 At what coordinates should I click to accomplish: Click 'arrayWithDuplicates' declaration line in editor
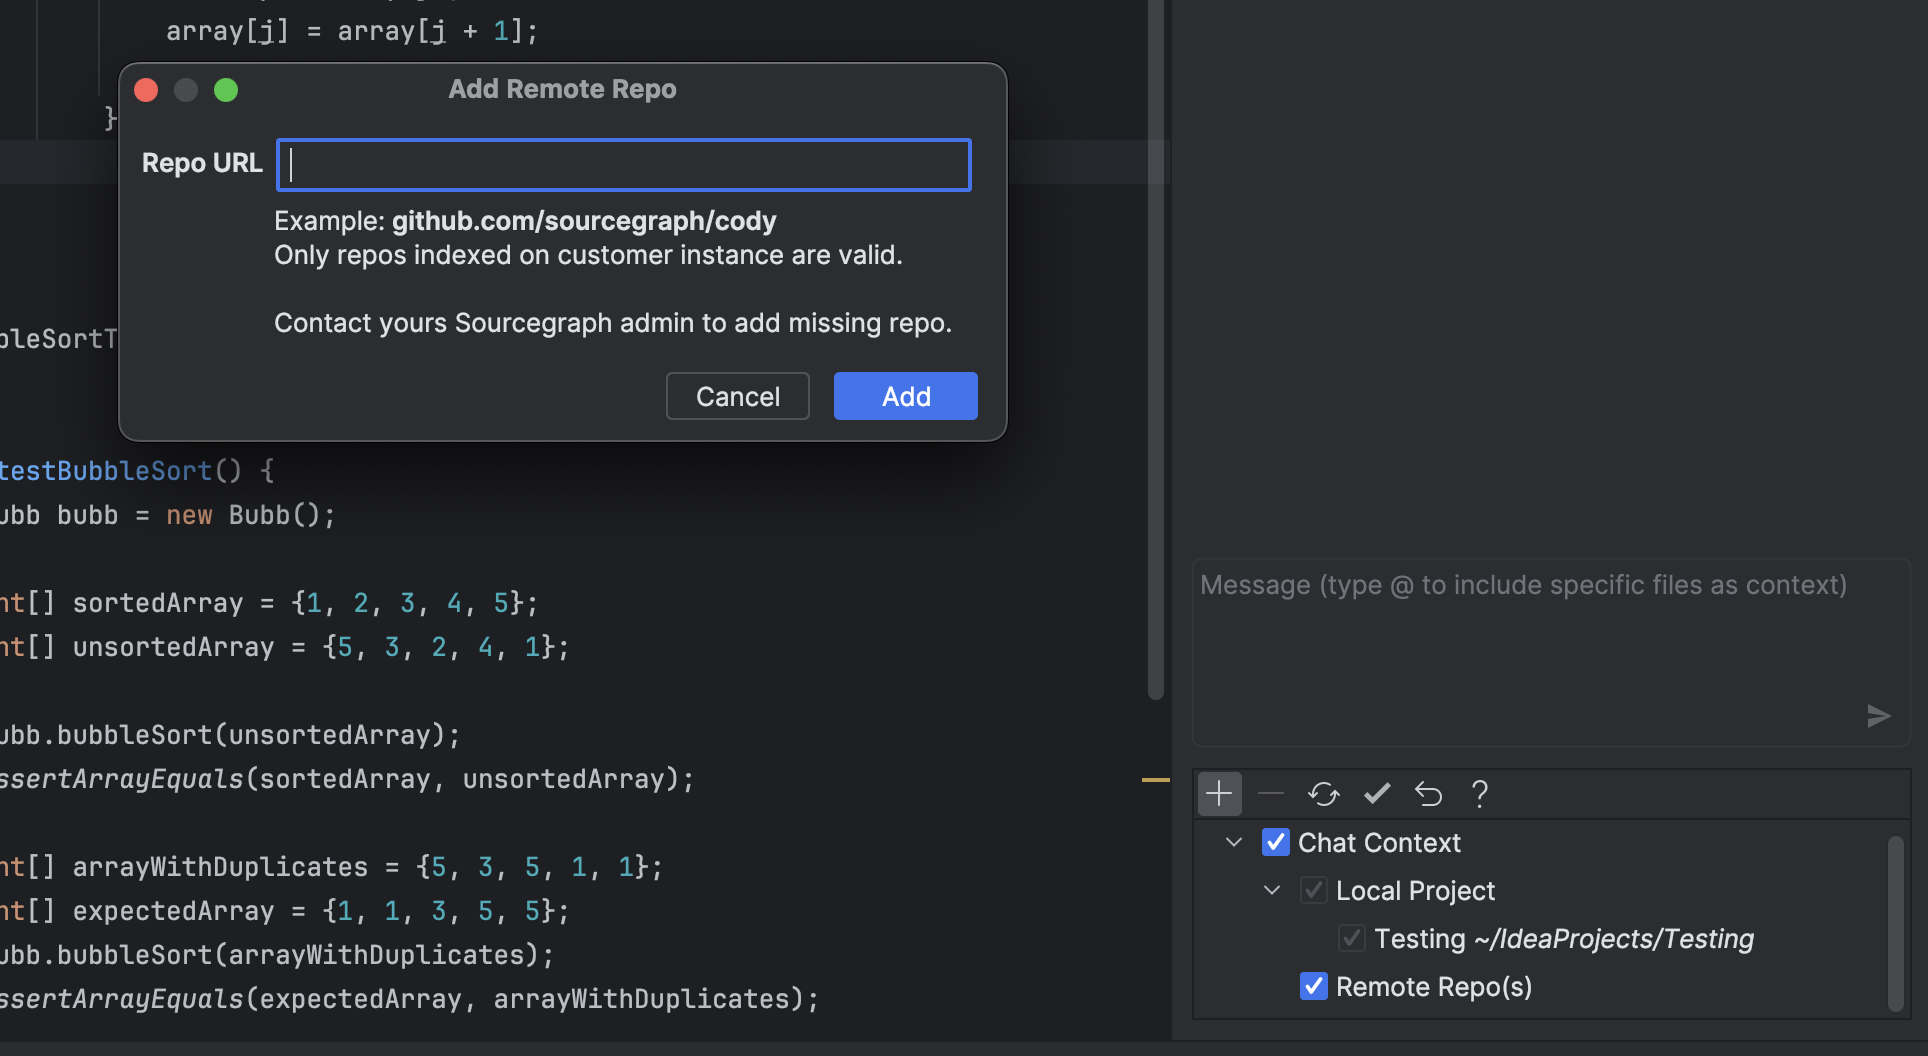coord(331,867)
